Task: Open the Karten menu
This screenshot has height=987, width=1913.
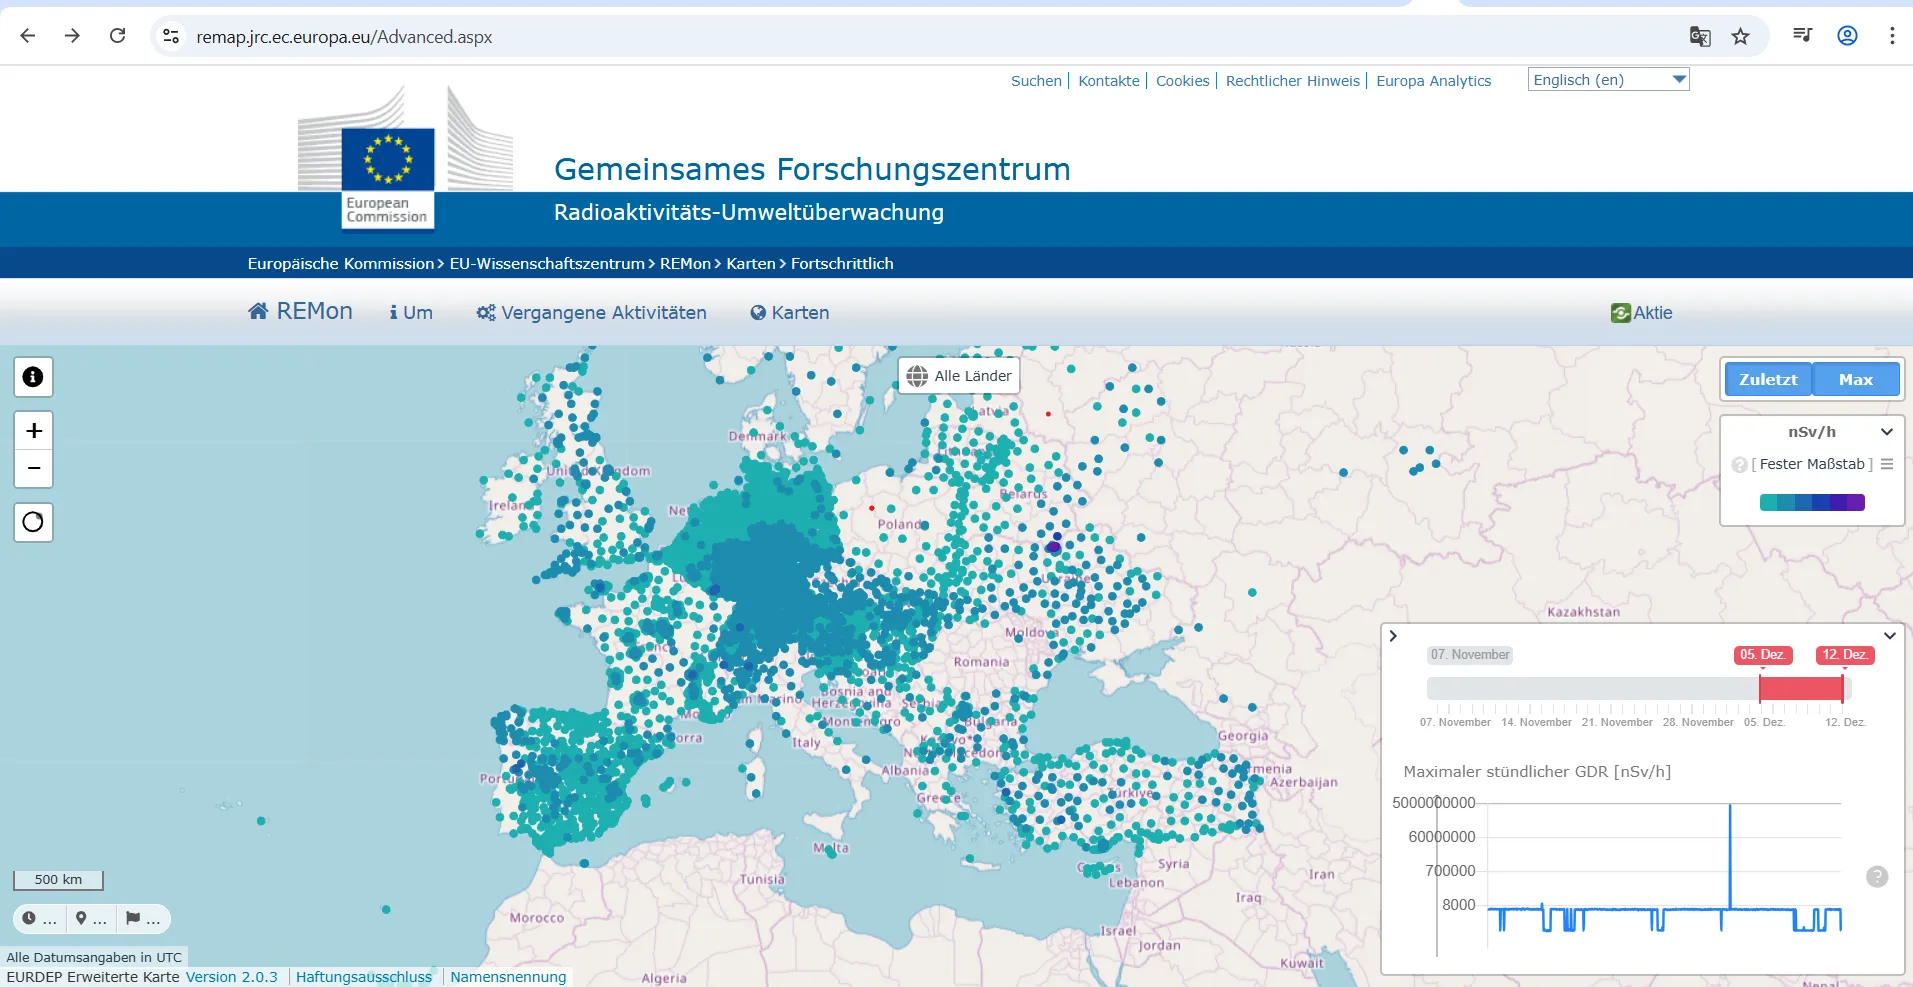Action: (x=790, y=313)
